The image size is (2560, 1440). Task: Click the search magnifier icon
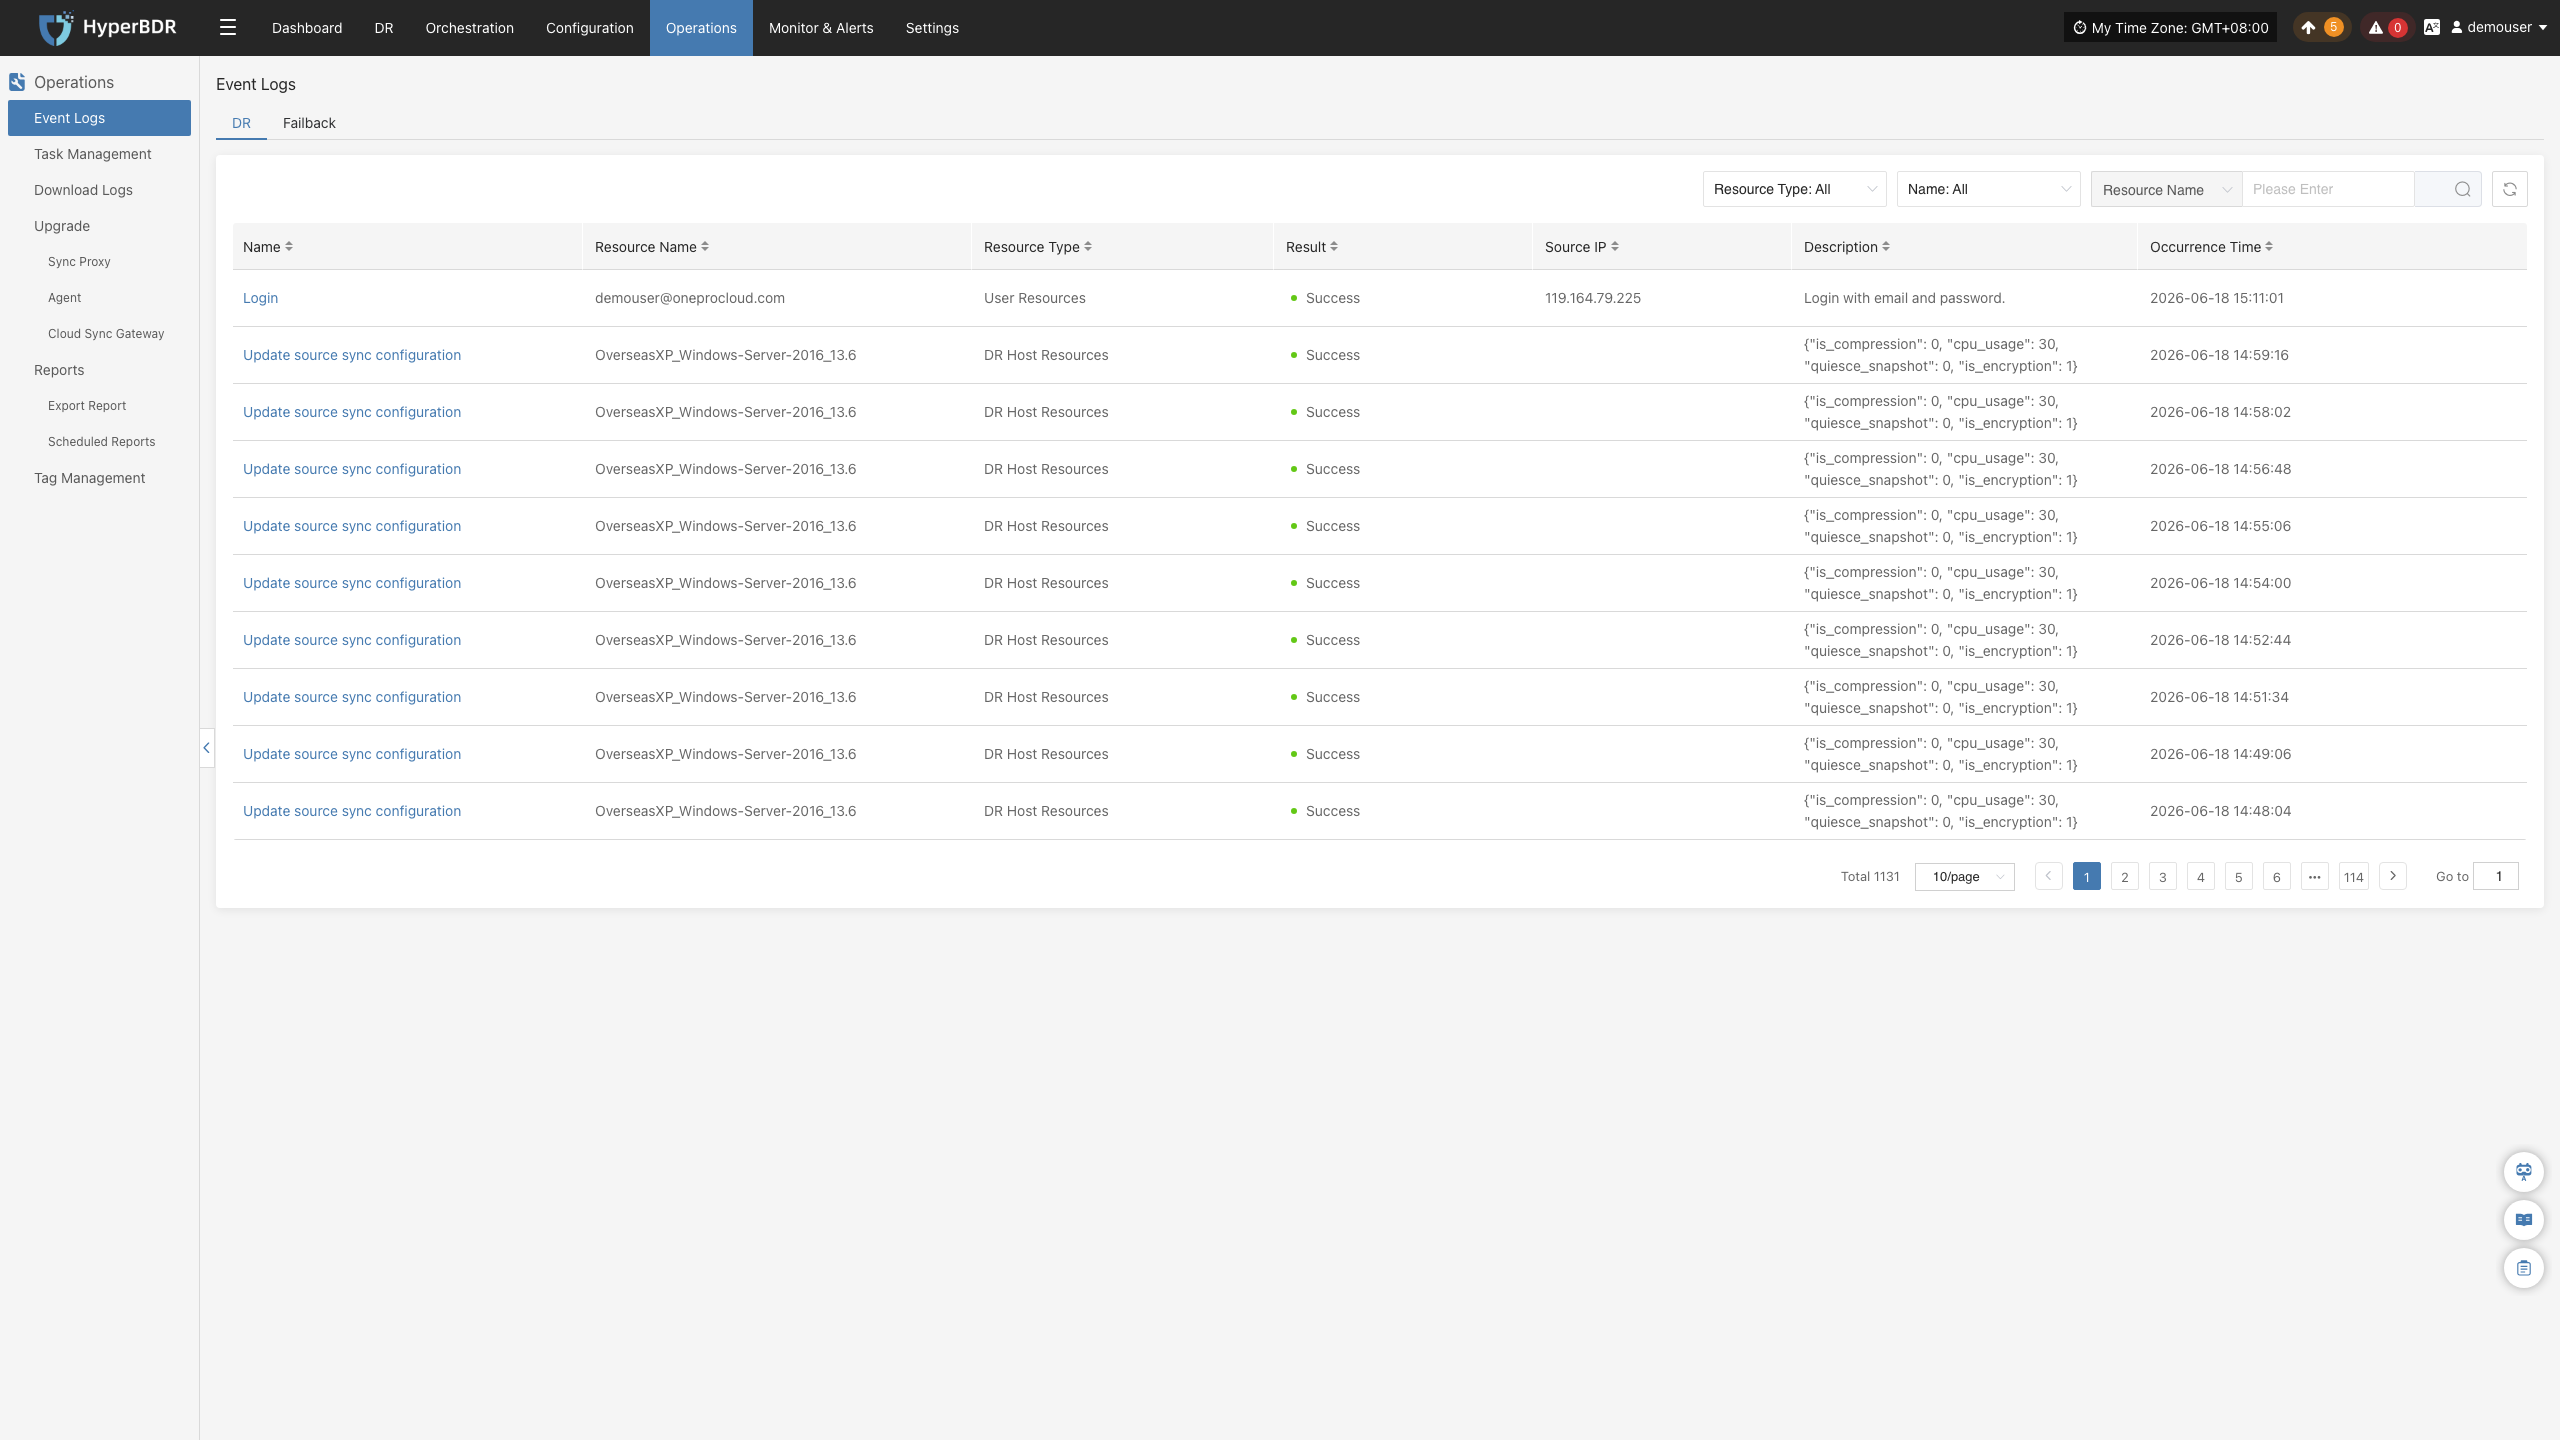click(2462, 189)
